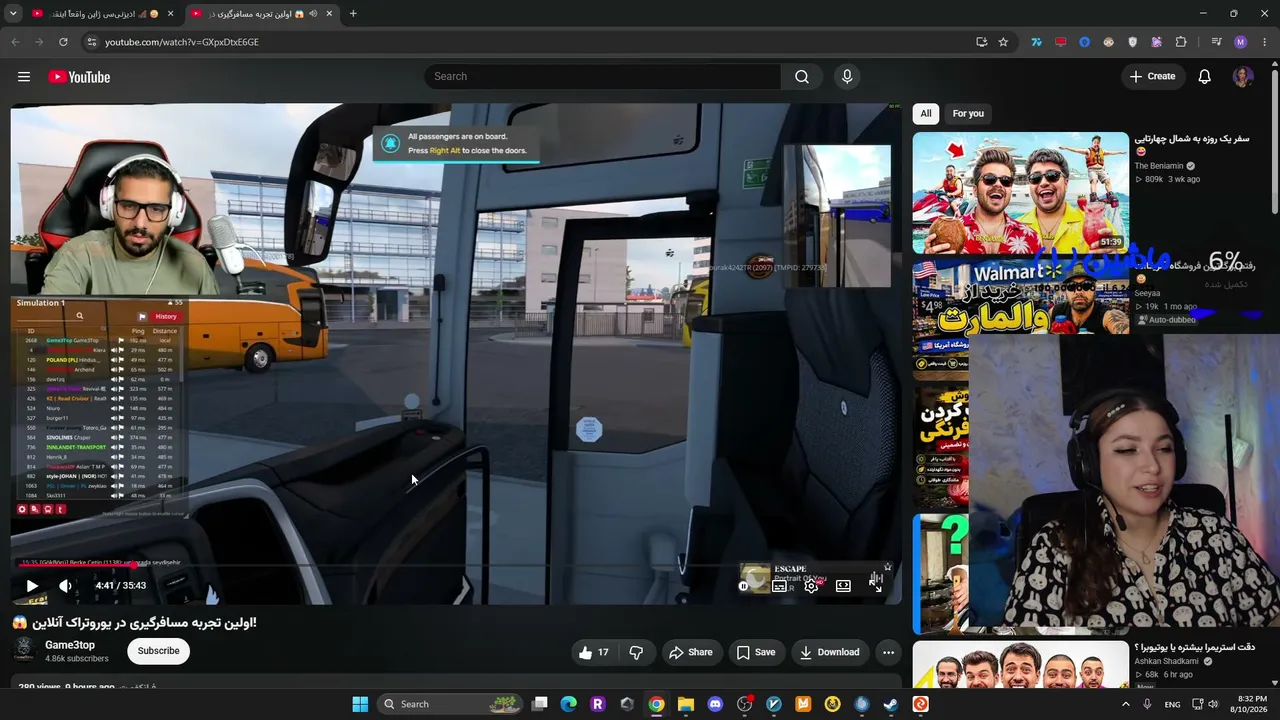Start voice search with the microphone
Screen dimensions: 1280x720
click(x=847, y=77)
